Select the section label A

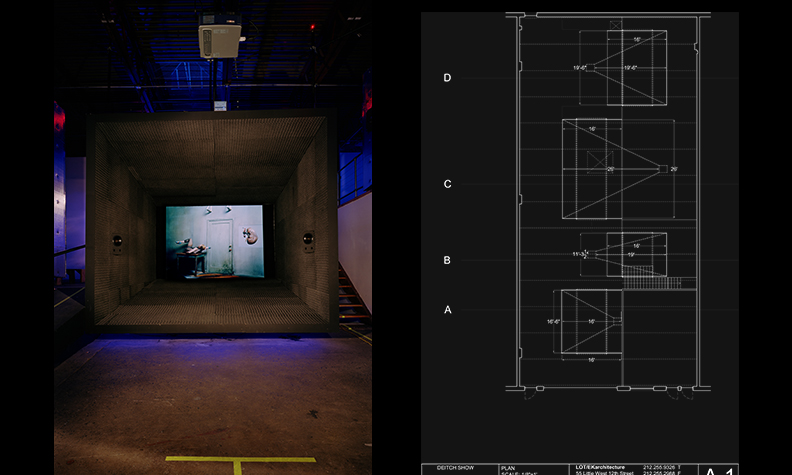[448, 310]
